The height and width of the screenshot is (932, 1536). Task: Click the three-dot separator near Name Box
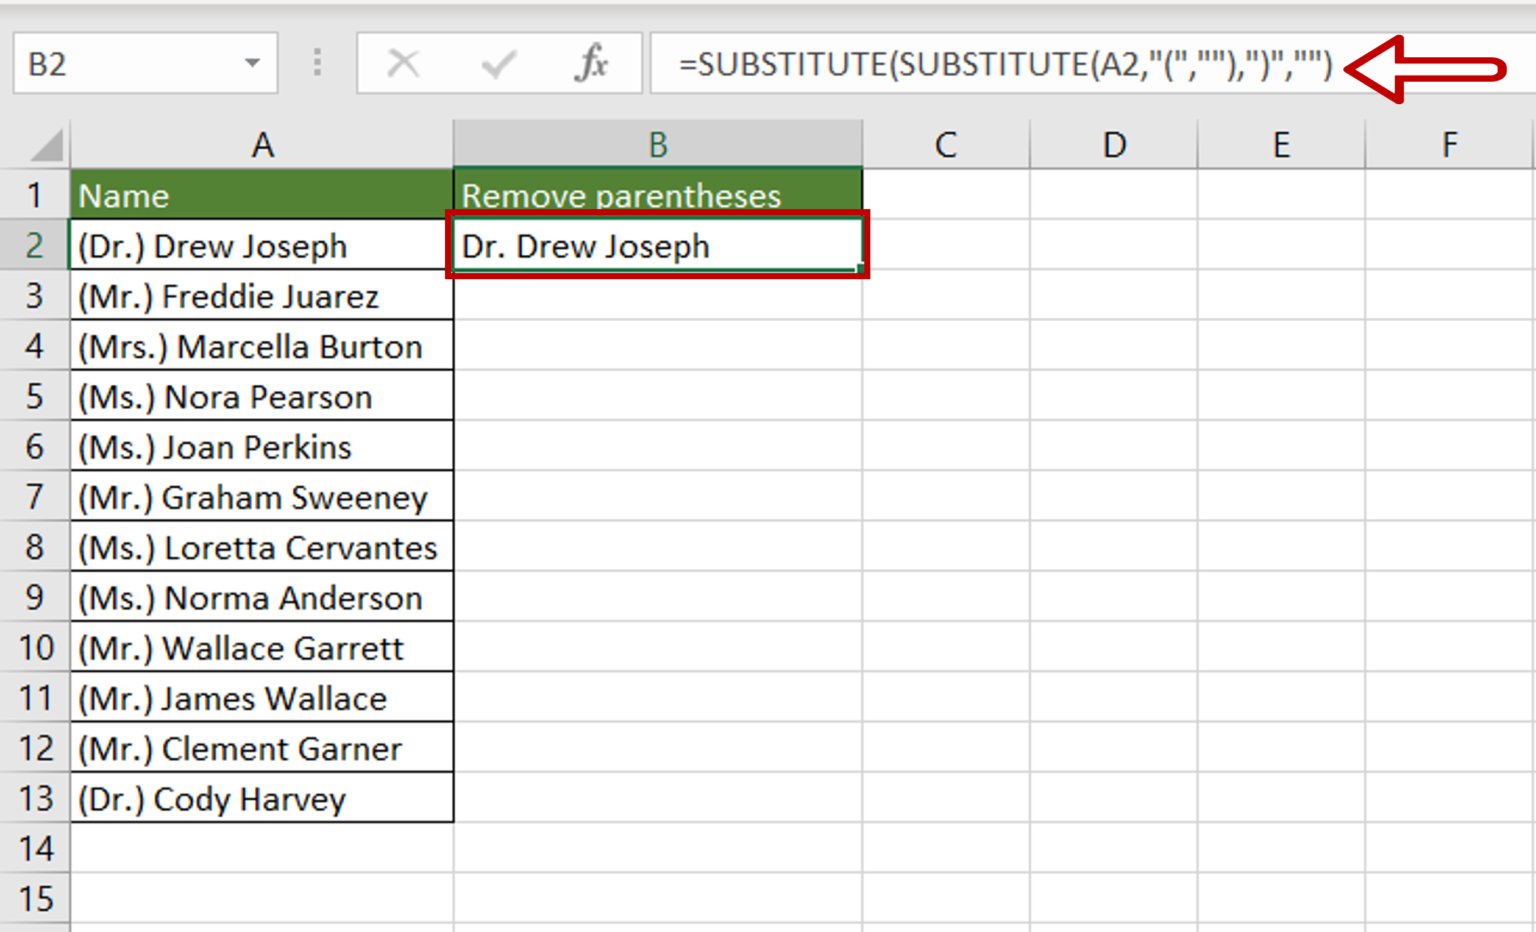[317, 63]
